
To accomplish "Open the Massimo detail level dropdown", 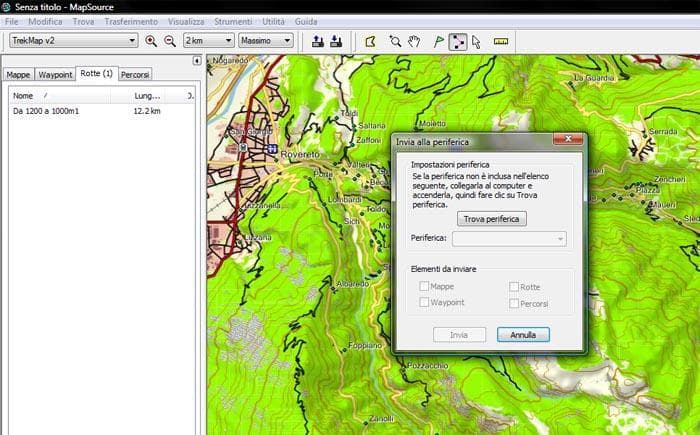I will [x=266, y=41].
